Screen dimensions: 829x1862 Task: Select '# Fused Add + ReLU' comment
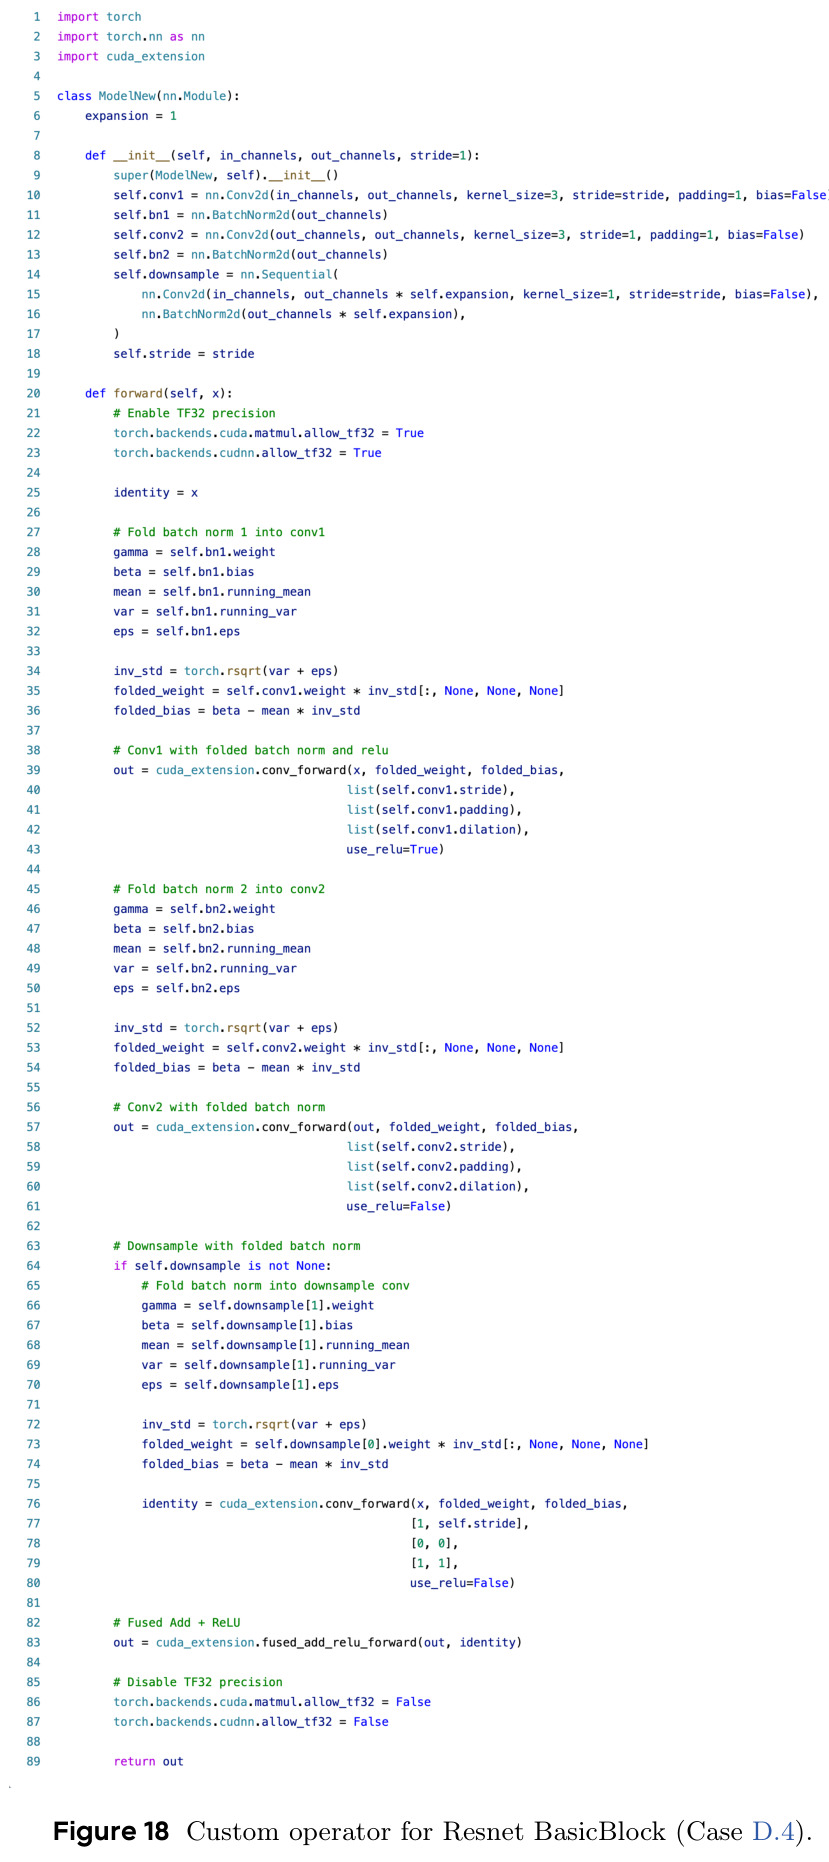point(176,1623)
